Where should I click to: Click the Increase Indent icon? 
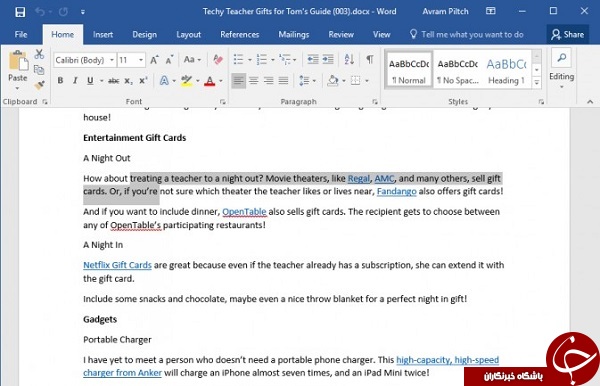coord(328,60)
